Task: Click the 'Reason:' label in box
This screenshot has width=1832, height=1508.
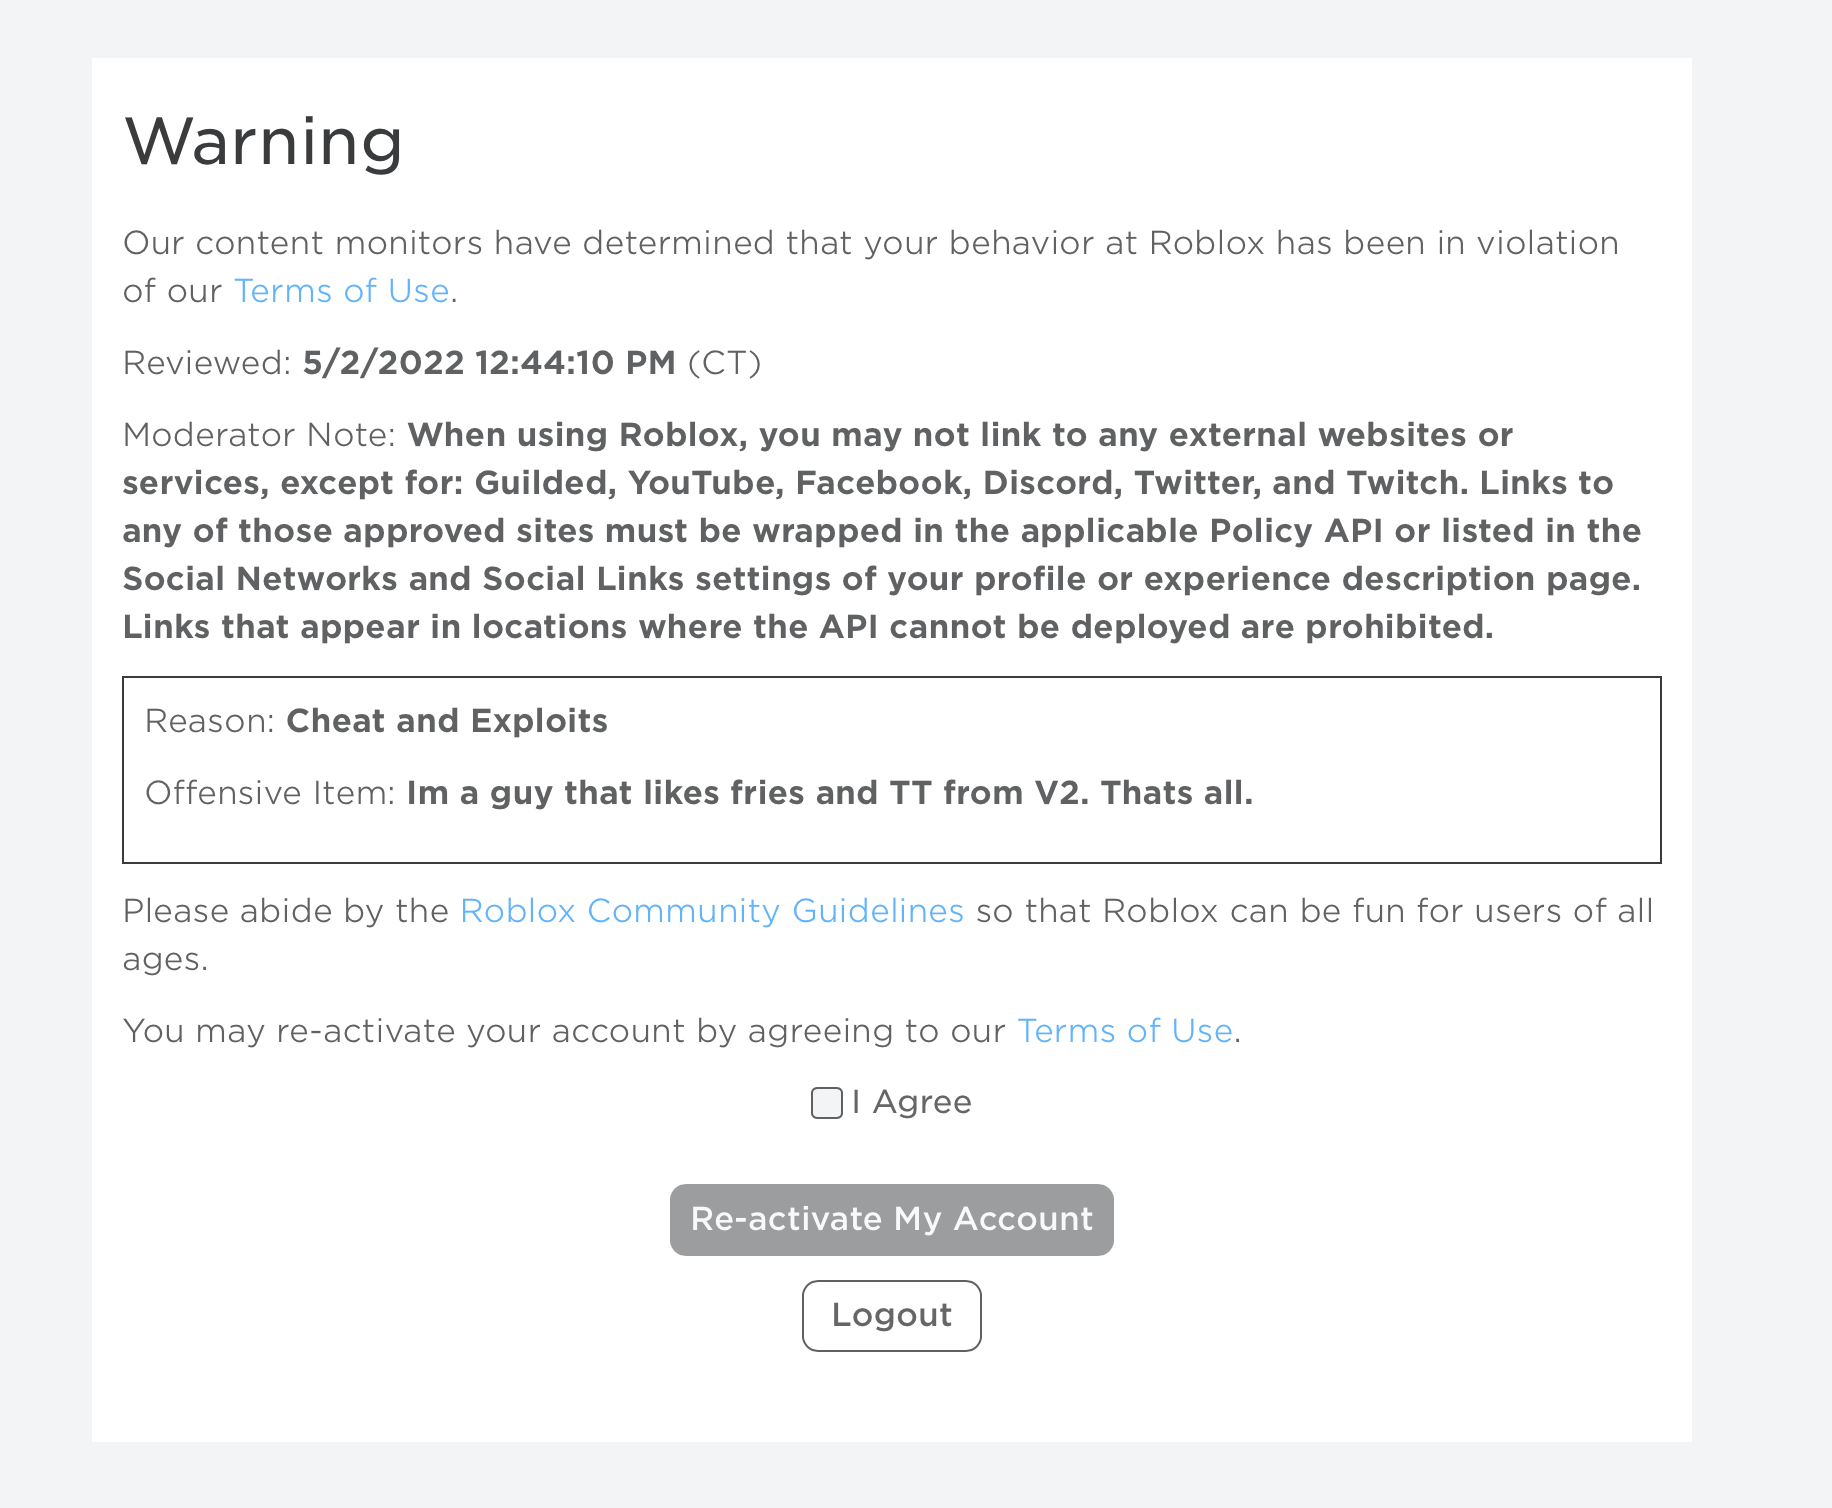Action: [x=209, y=721]
